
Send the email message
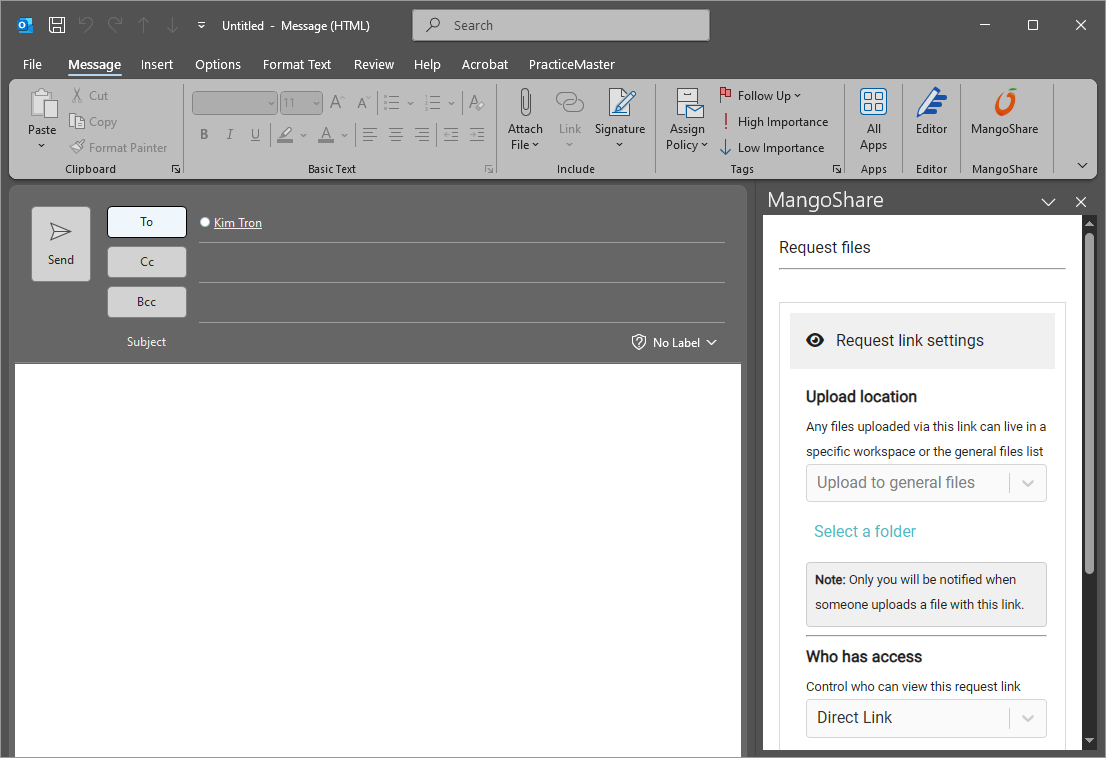pos(60,243)
